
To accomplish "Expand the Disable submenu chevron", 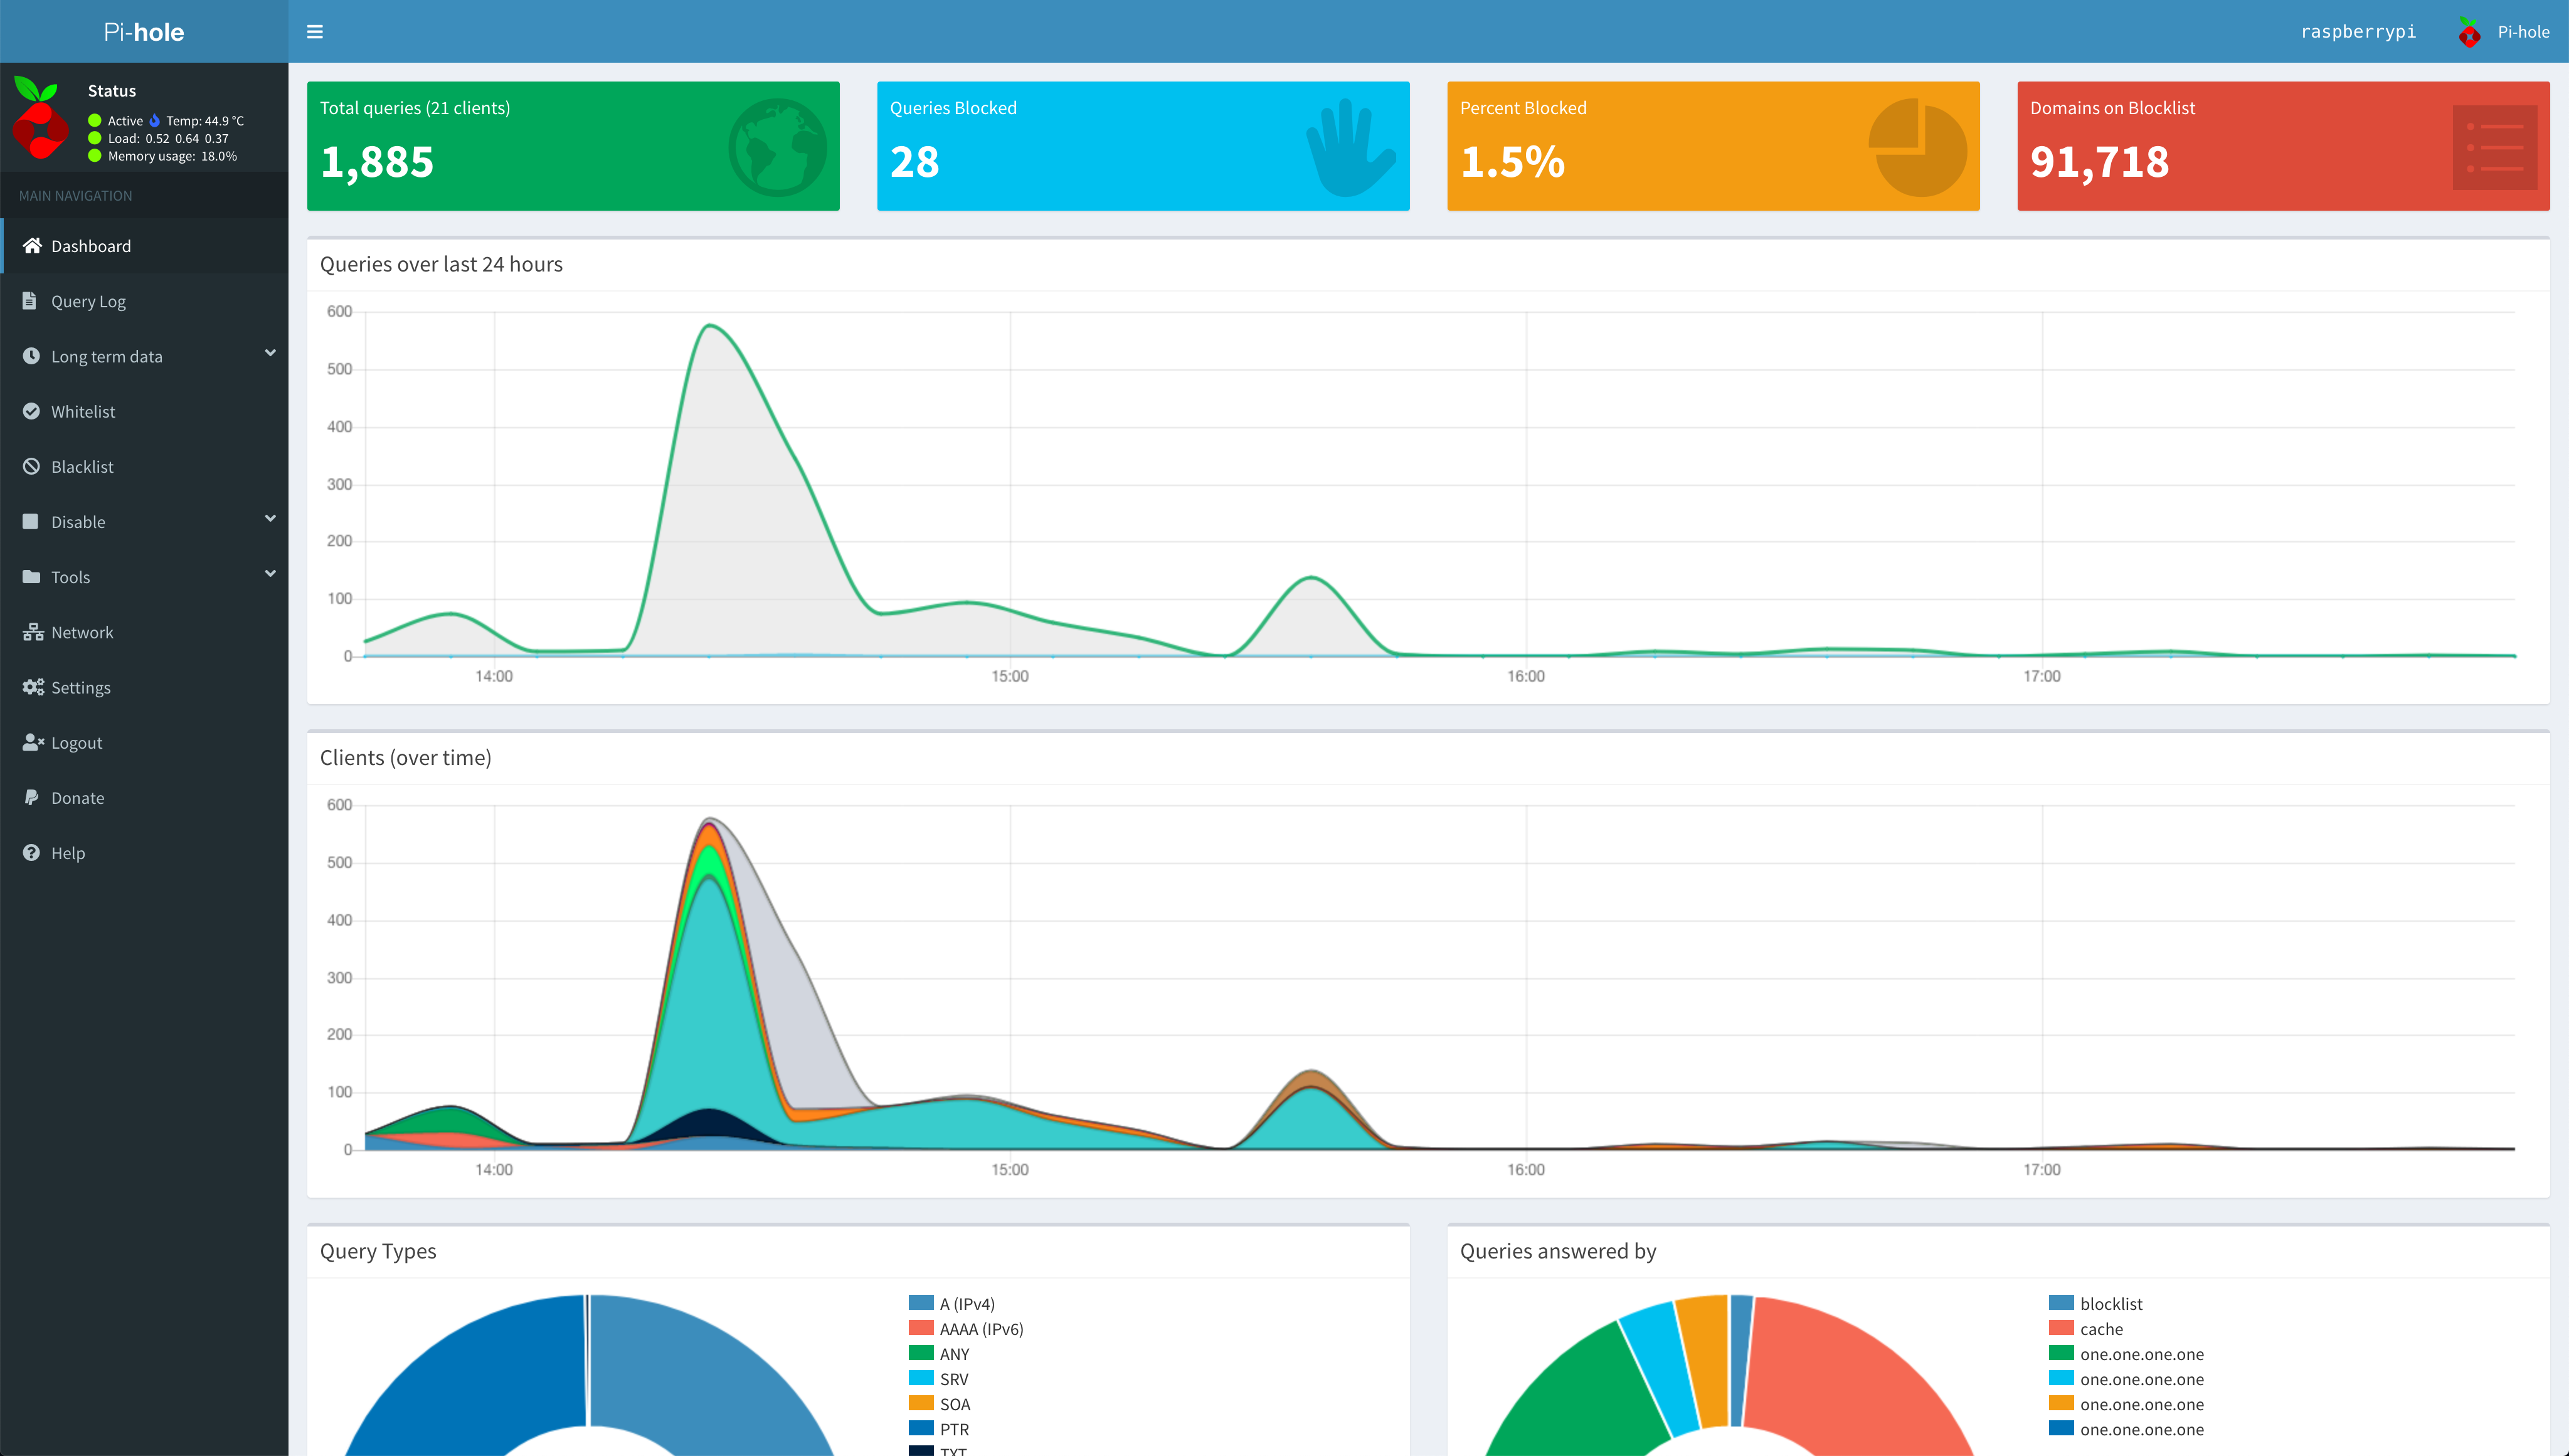I will [x=270, y=518].
